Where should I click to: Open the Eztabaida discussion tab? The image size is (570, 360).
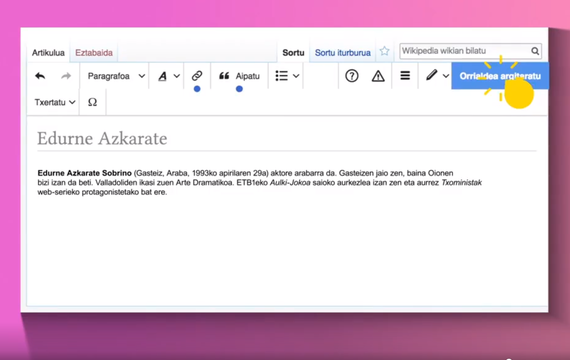(x=94, y=53)
